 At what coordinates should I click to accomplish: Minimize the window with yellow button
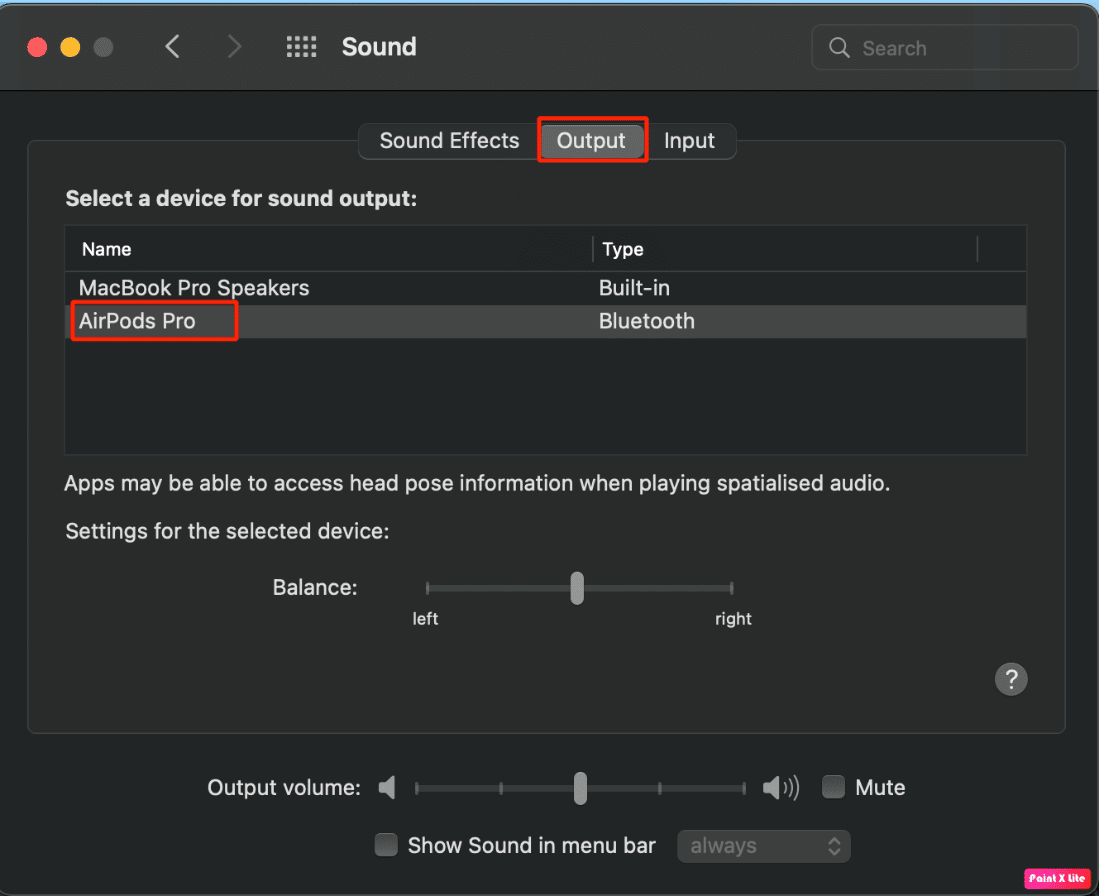tap(70, 47)
